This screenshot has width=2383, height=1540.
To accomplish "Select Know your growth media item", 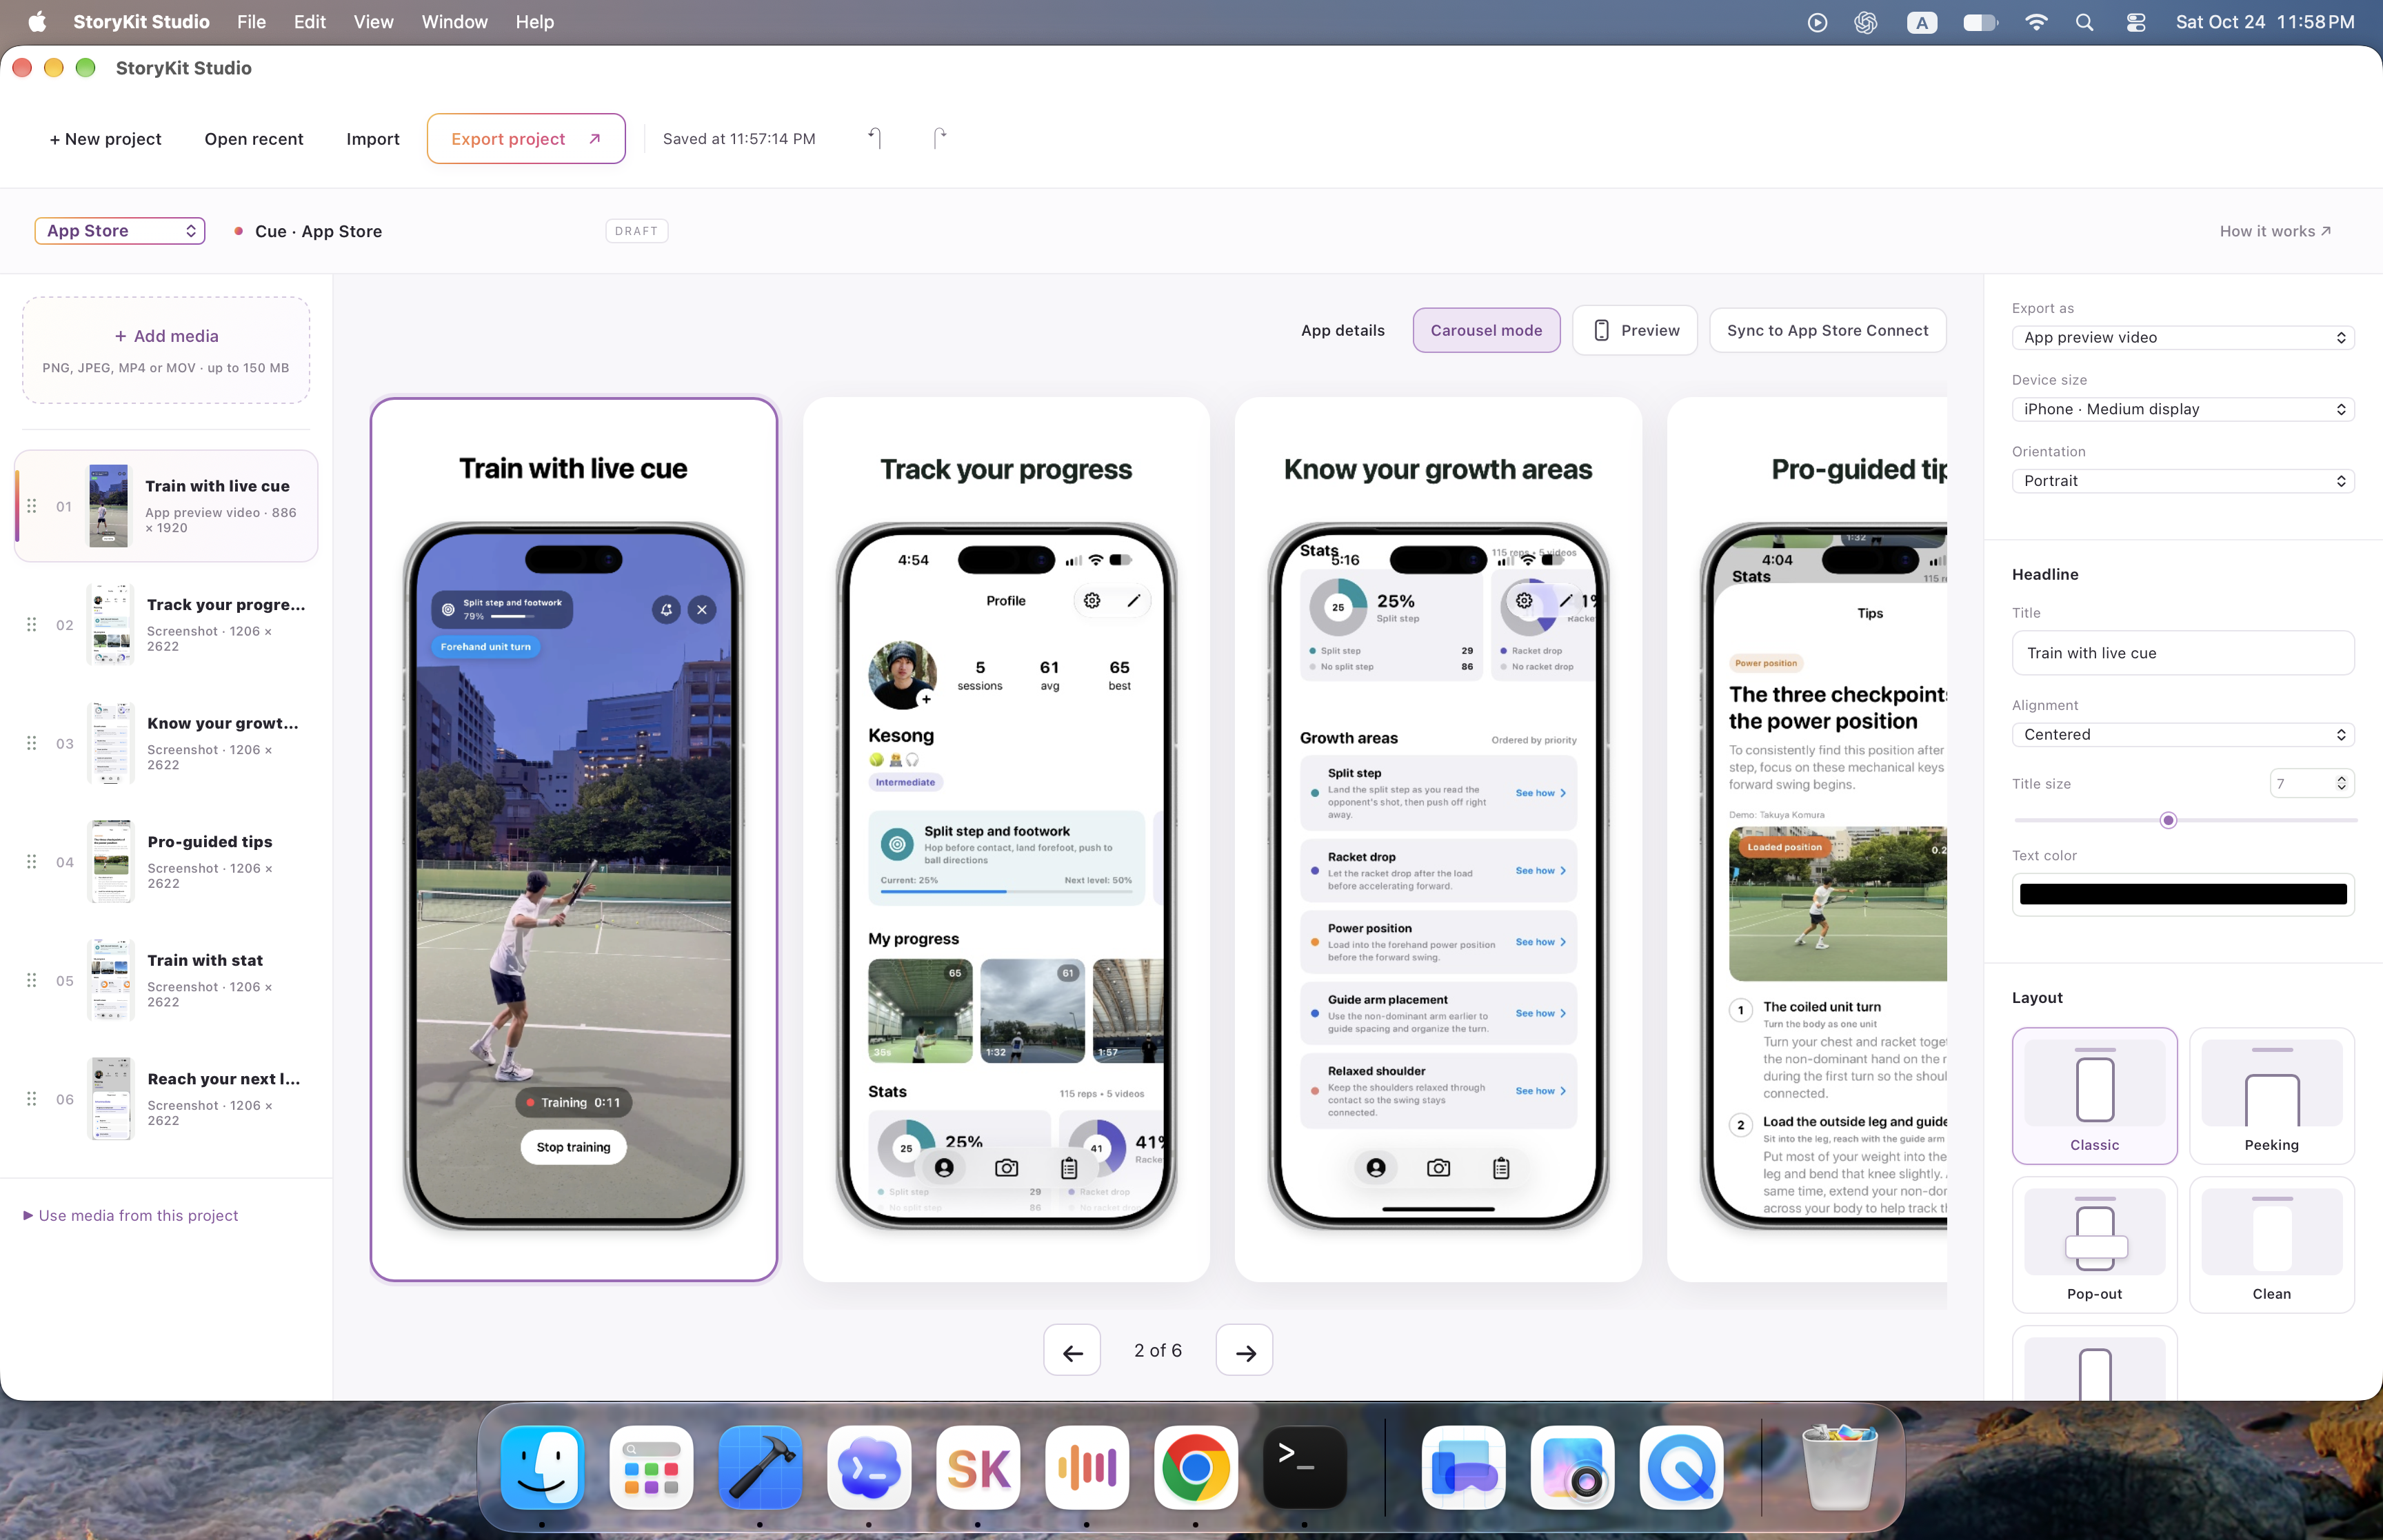I will pos(166,743).
